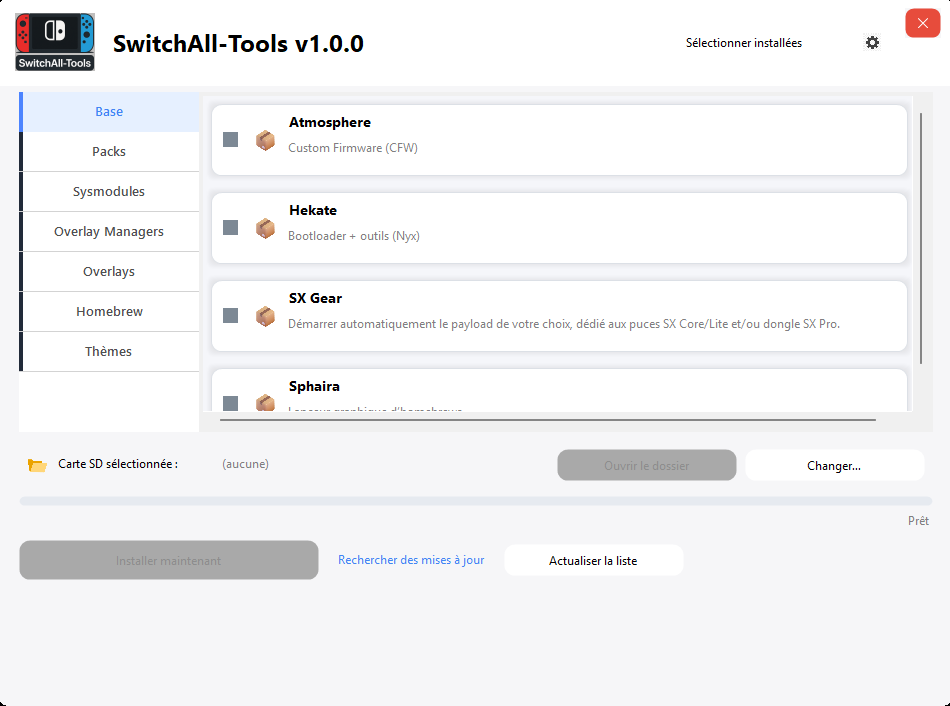Screen dimensions: 950x706
Task: Click 'Bootloader + outils (Nyx)' description
Action: [354, 236]
